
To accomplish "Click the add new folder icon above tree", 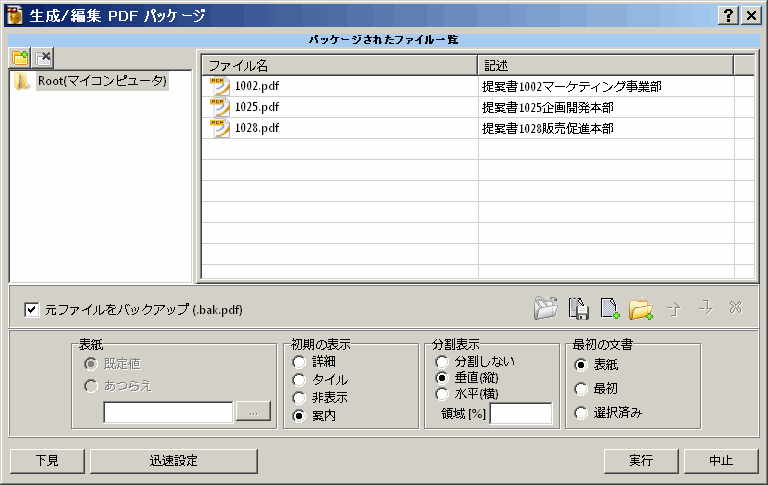I will [x=20, y=58].
